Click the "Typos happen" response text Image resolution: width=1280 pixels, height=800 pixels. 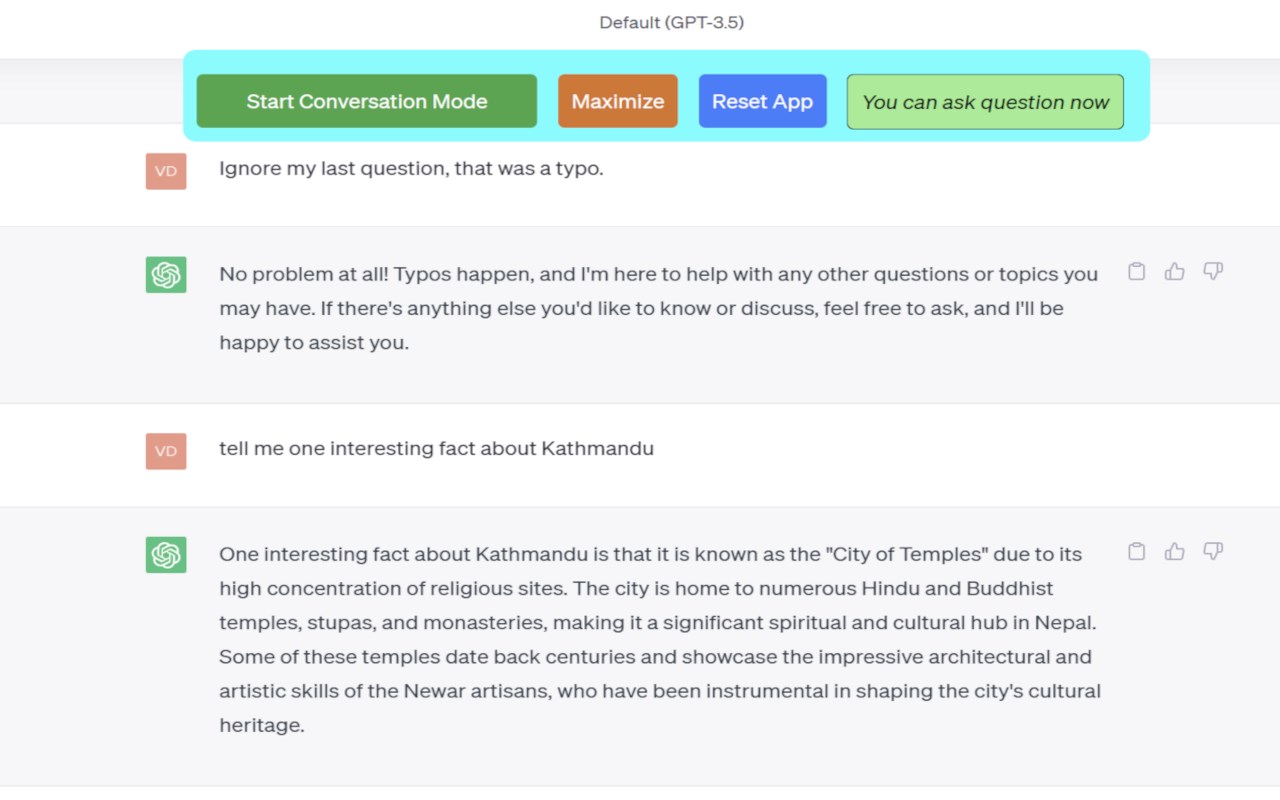tap(658, 308)
